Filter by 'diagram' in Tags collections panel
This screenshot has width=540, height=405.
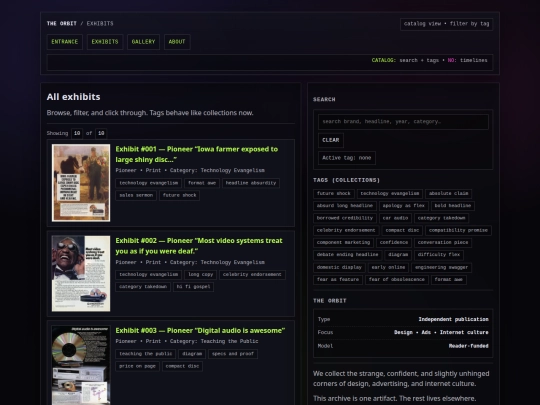point(398,255)
